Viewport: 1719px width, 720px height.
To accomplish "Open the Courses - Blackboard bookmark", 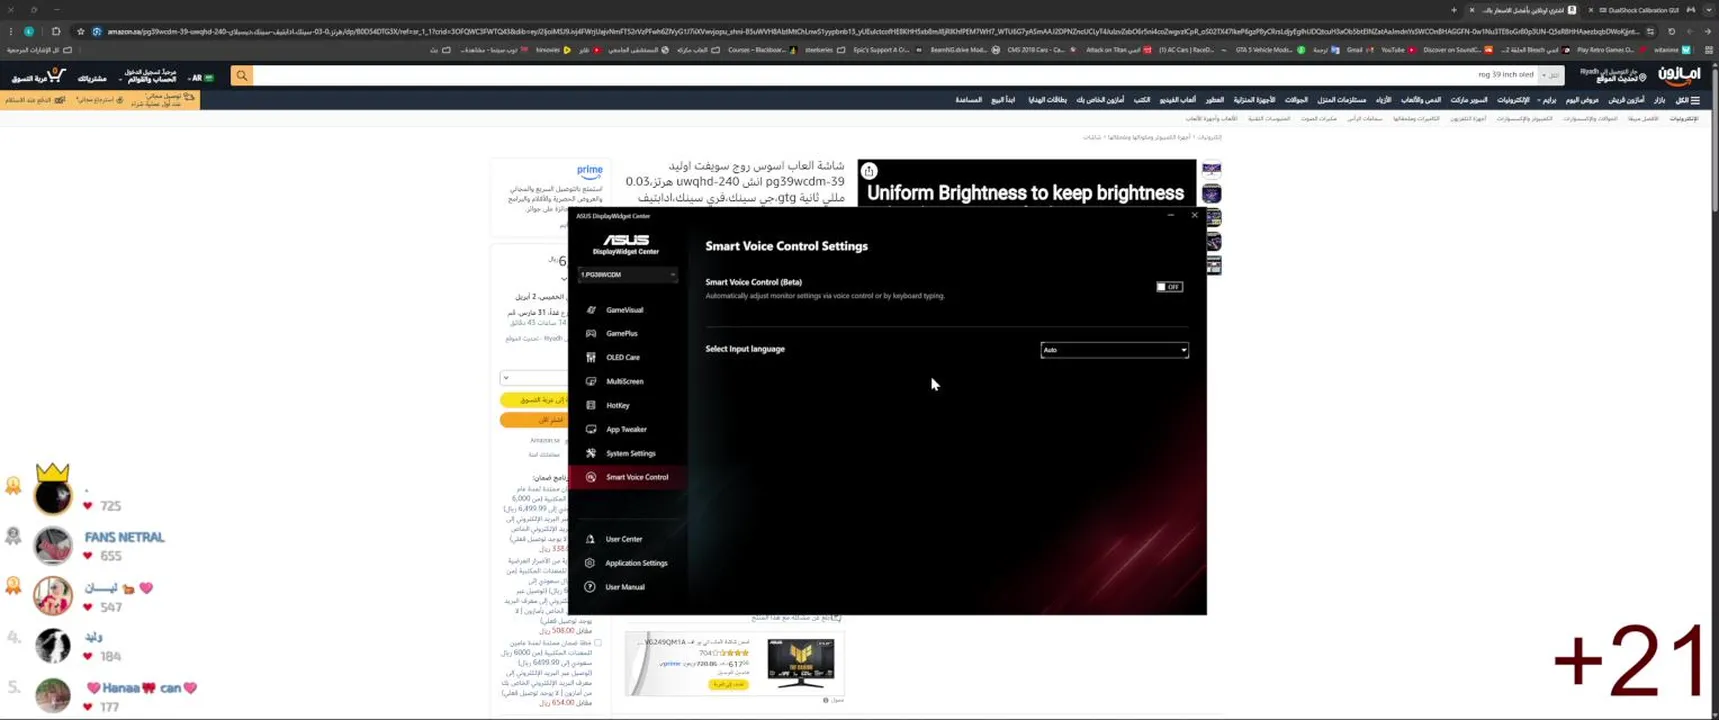I will (762, 50).
